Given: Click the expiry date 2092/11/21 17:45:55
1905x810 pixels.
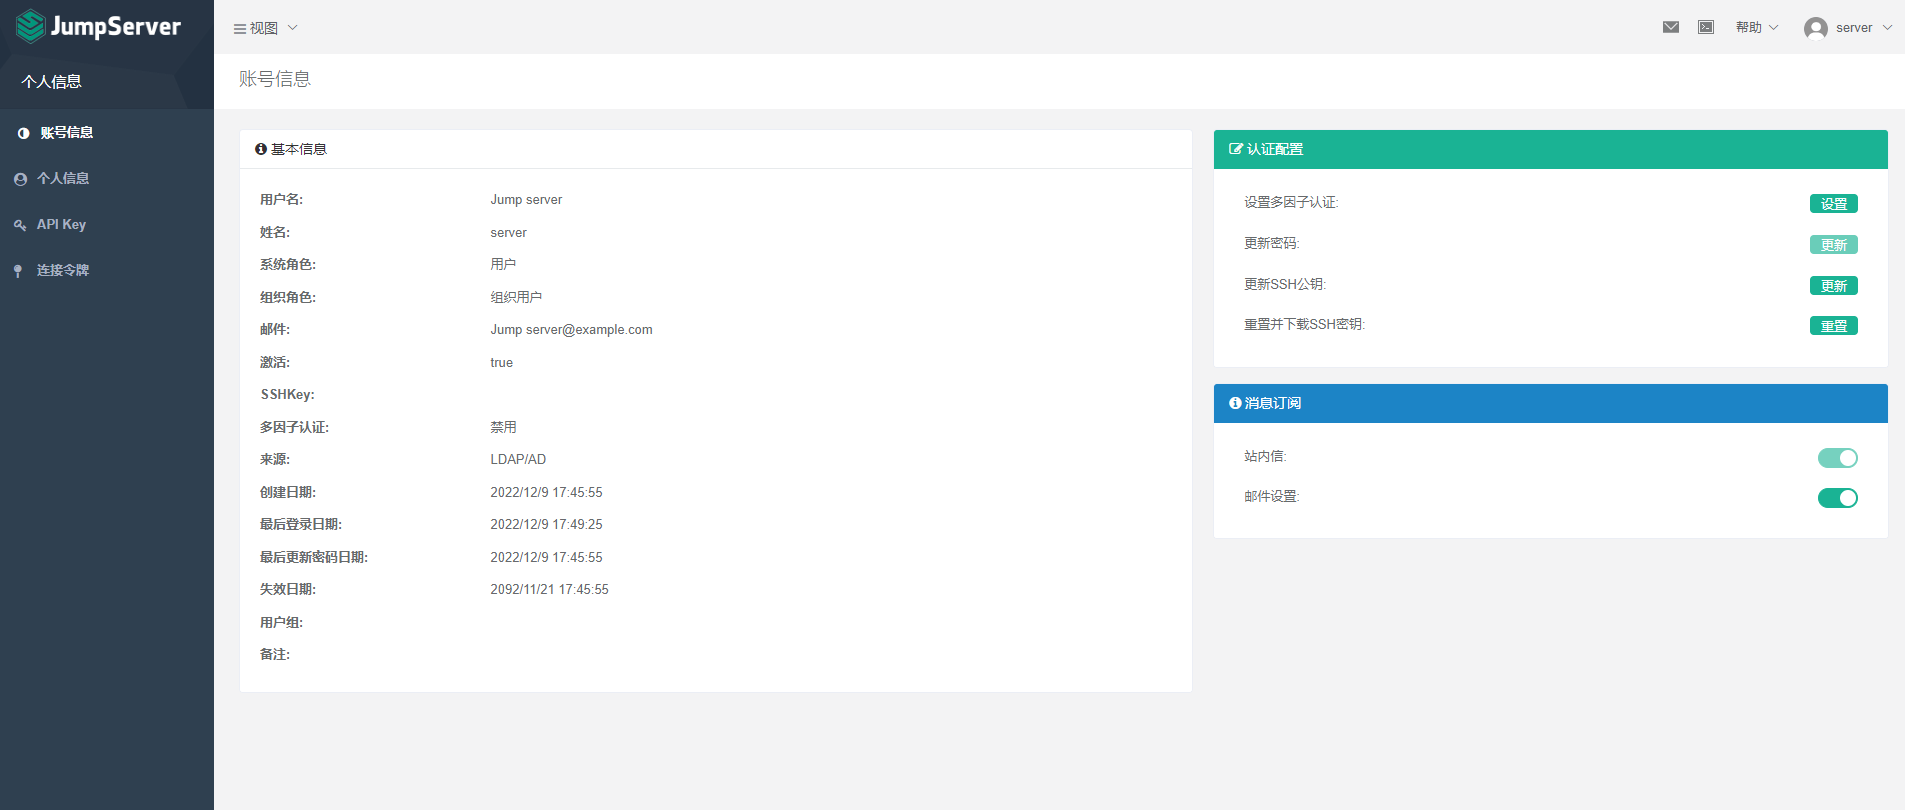Looking at the screenshot, I should tap(549, 590).
